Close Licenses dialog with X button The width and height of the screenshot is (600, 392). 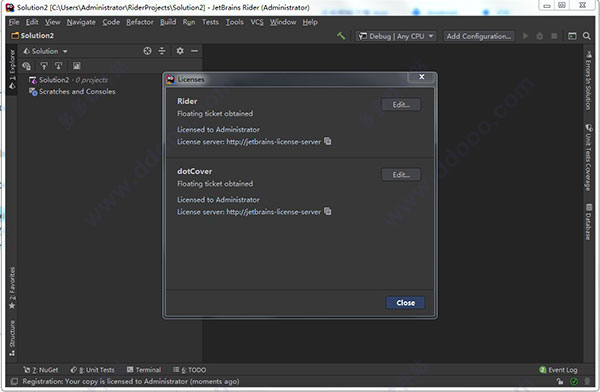tap(421, 77)
